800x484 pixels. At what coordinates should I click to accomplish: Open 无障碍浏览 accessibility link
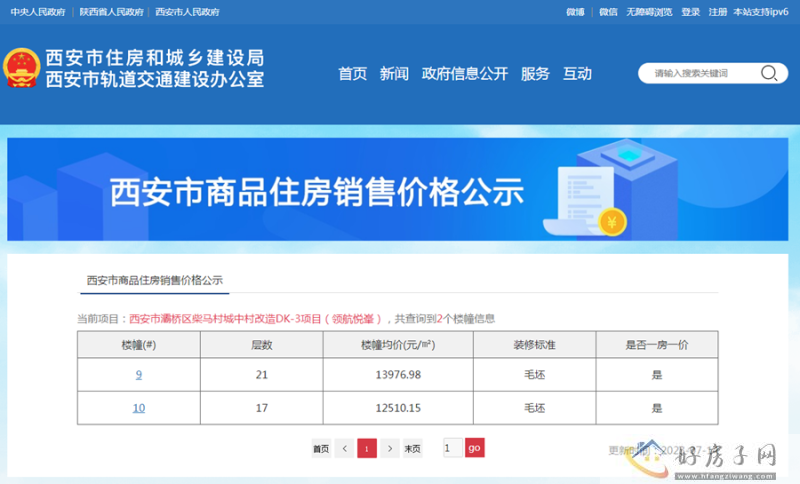tap(649, 12)
